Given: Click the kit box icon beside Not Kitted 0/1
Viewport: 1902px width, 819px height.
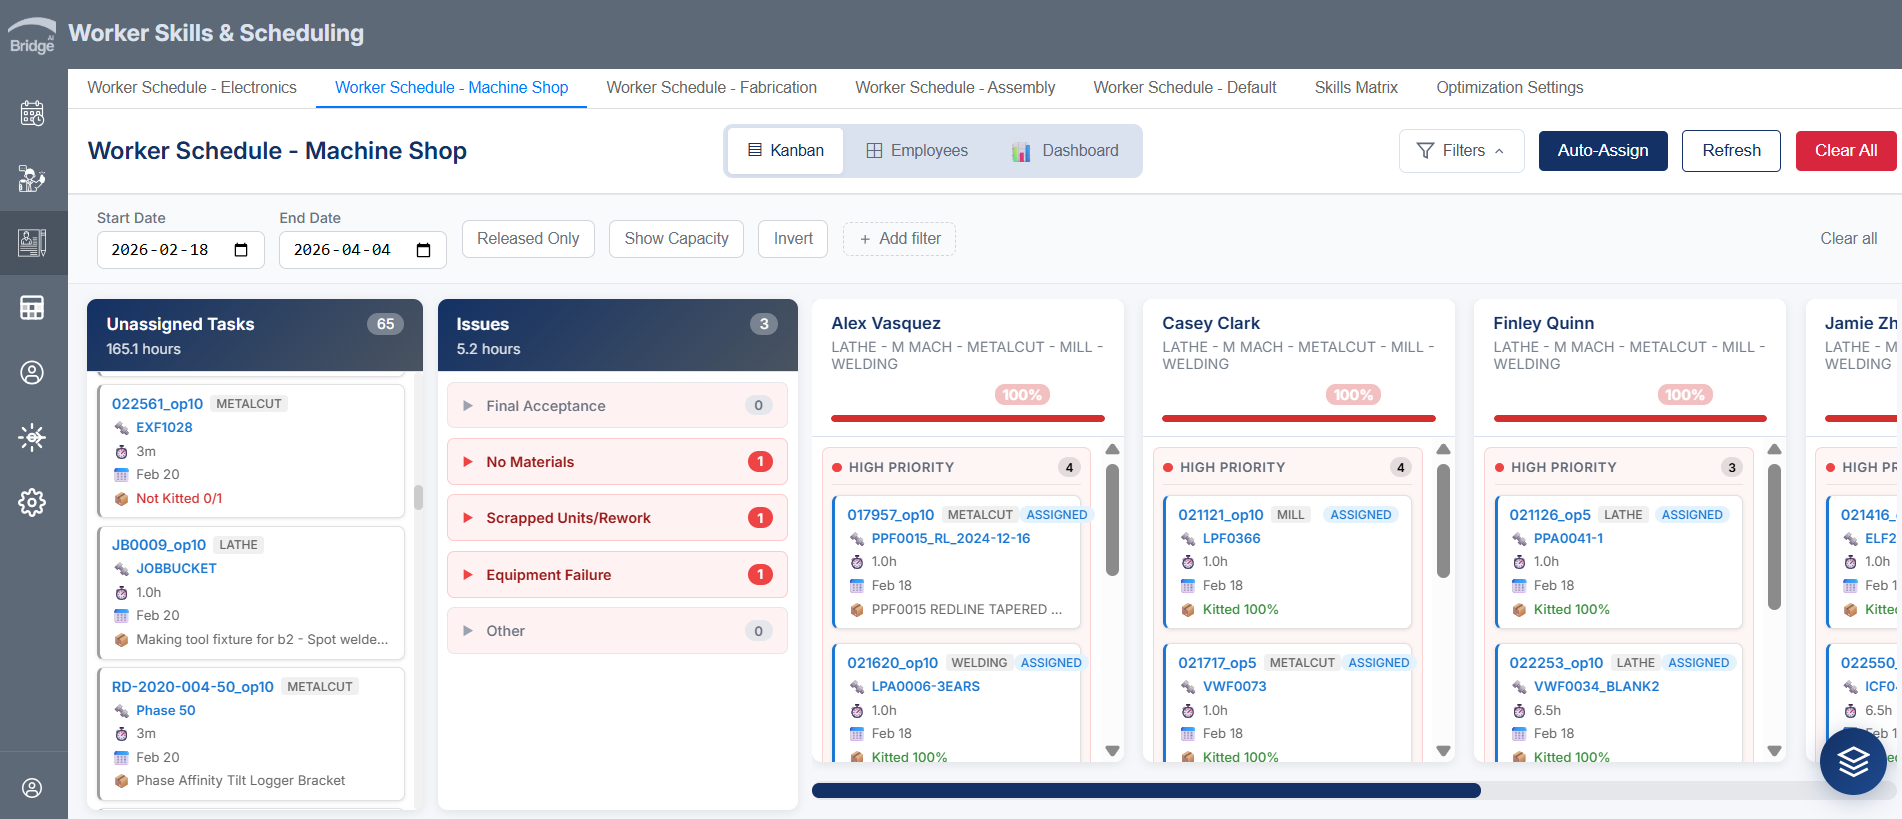Looking at the screenshot, I should [x=122, y=499].
